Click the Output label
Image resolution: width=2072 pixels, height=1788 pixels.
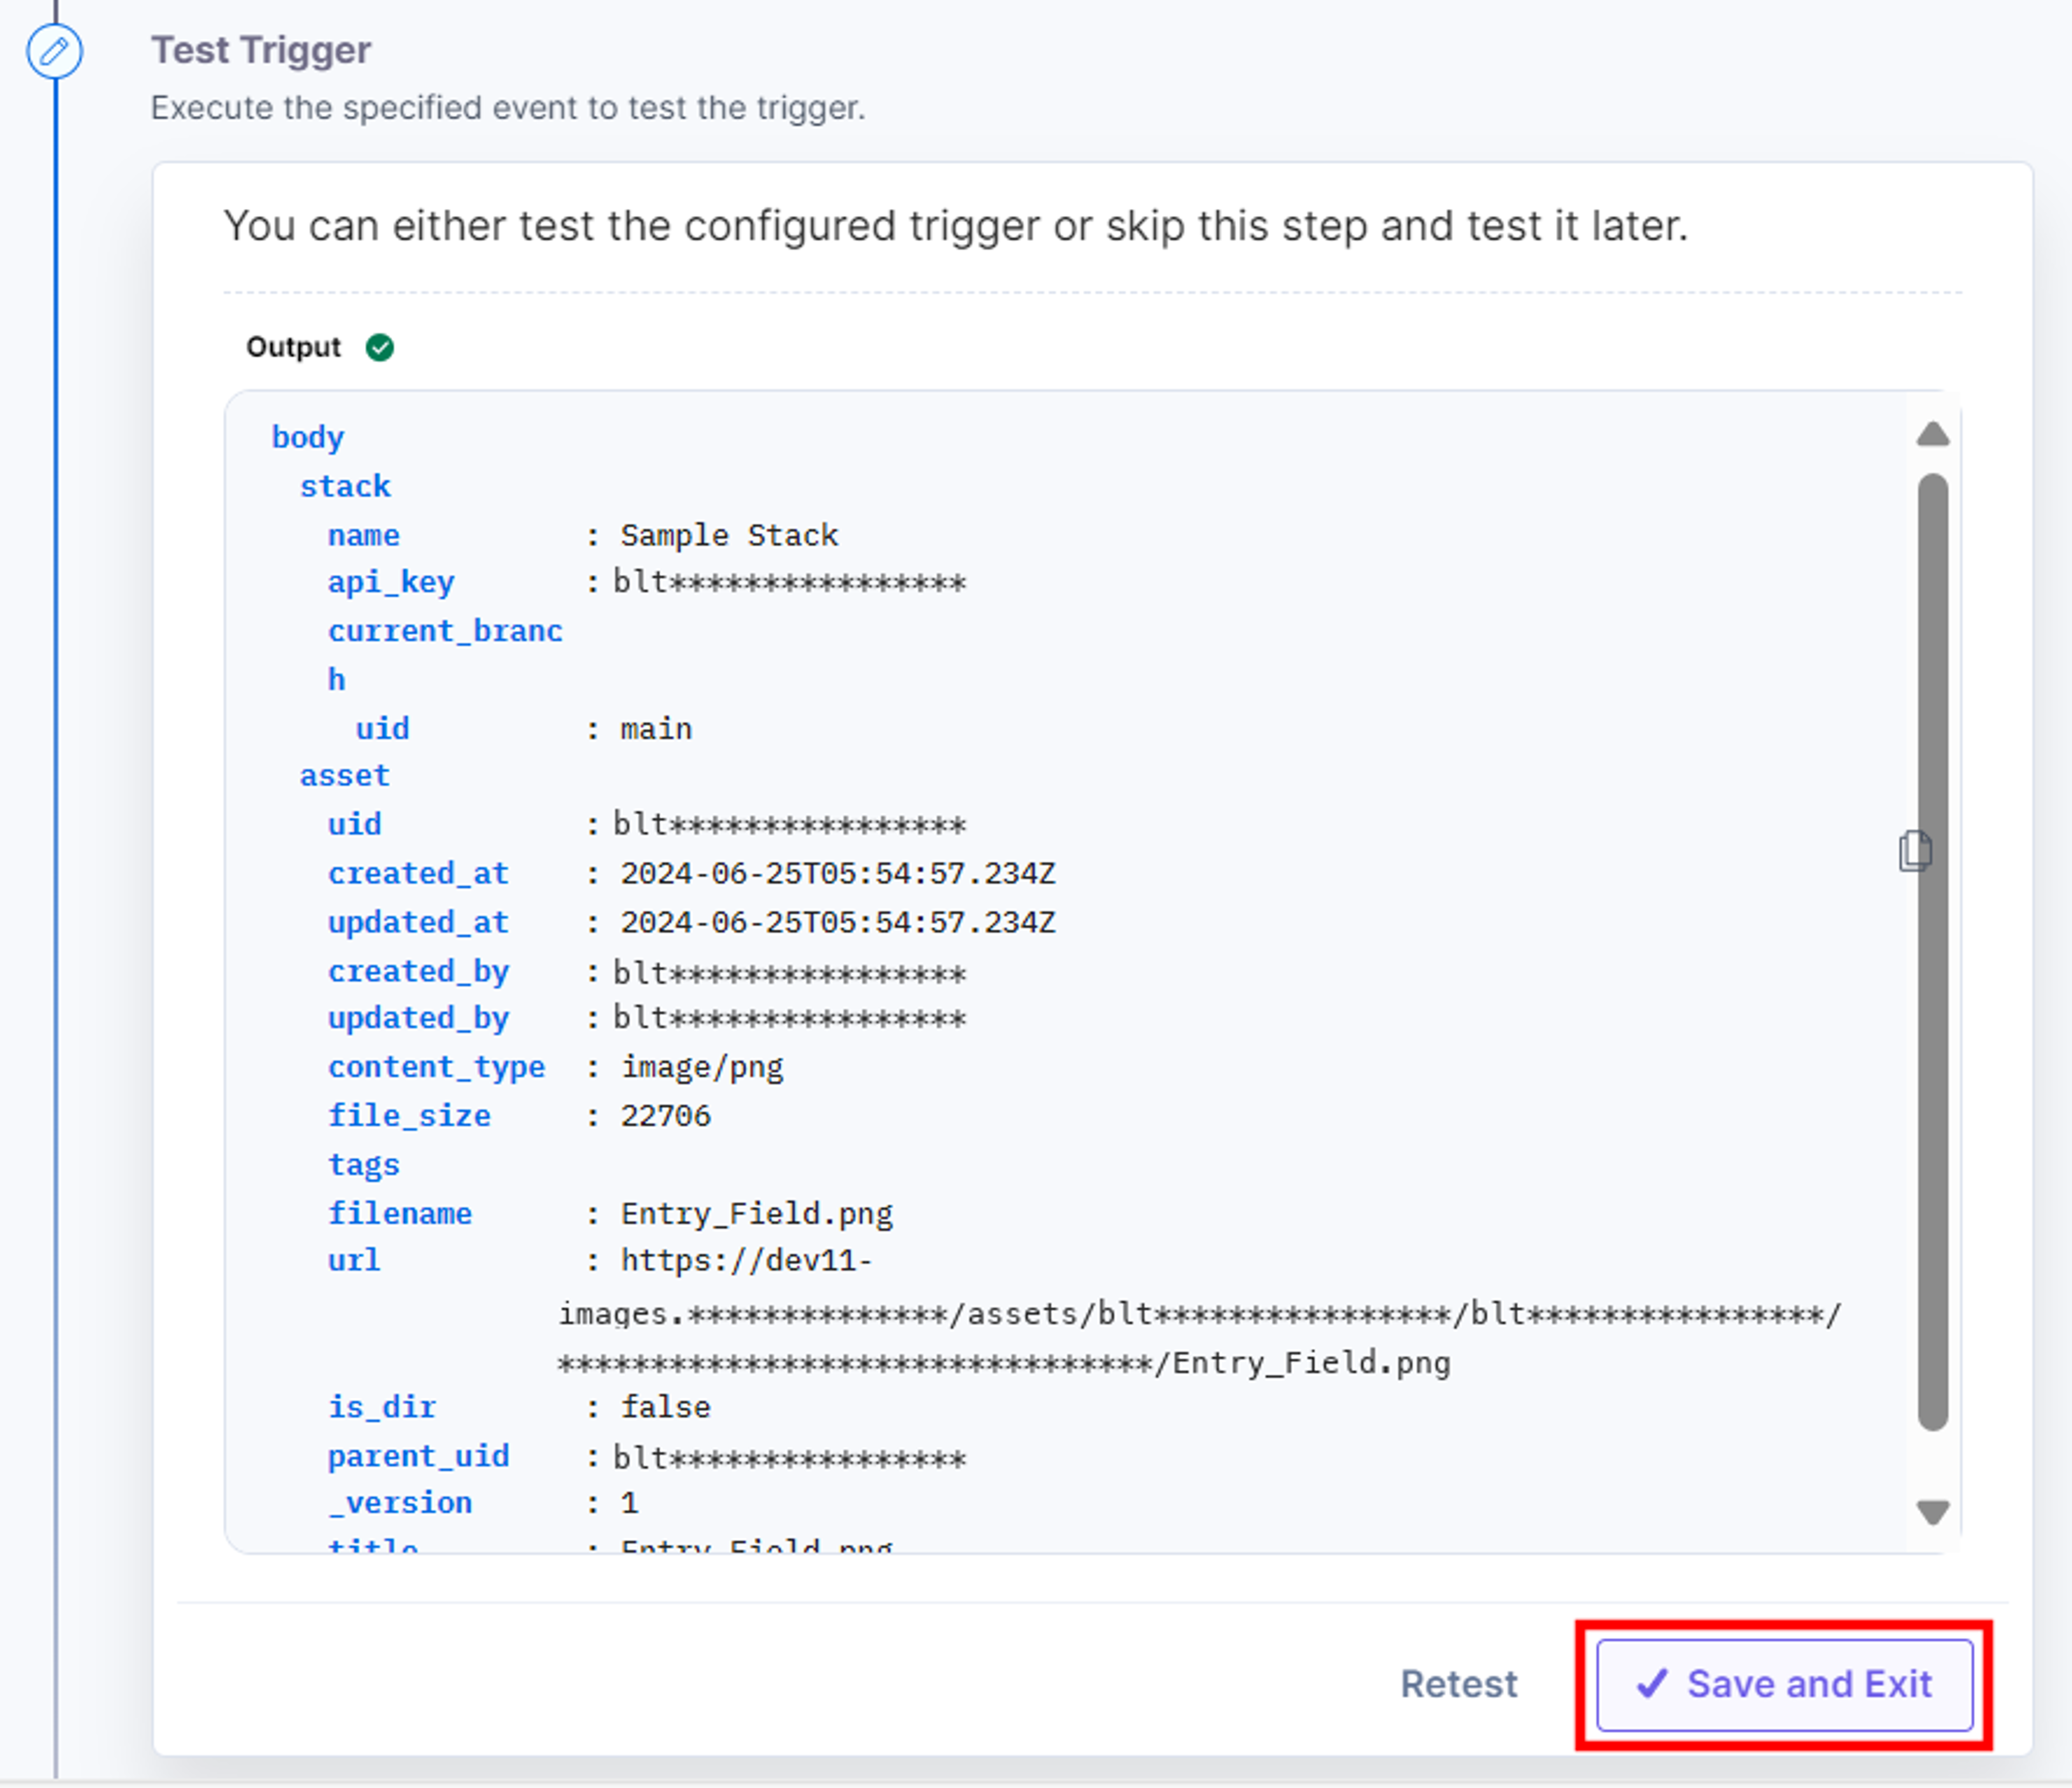pos(293,347)
